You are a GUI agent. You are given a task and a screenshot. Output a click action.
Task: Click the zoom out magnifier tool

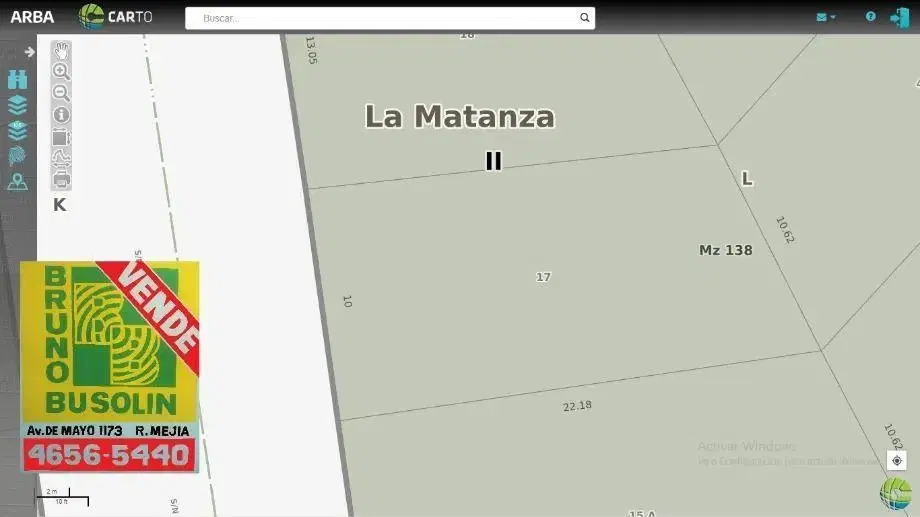pyautogui.click(x=61, y=93)
